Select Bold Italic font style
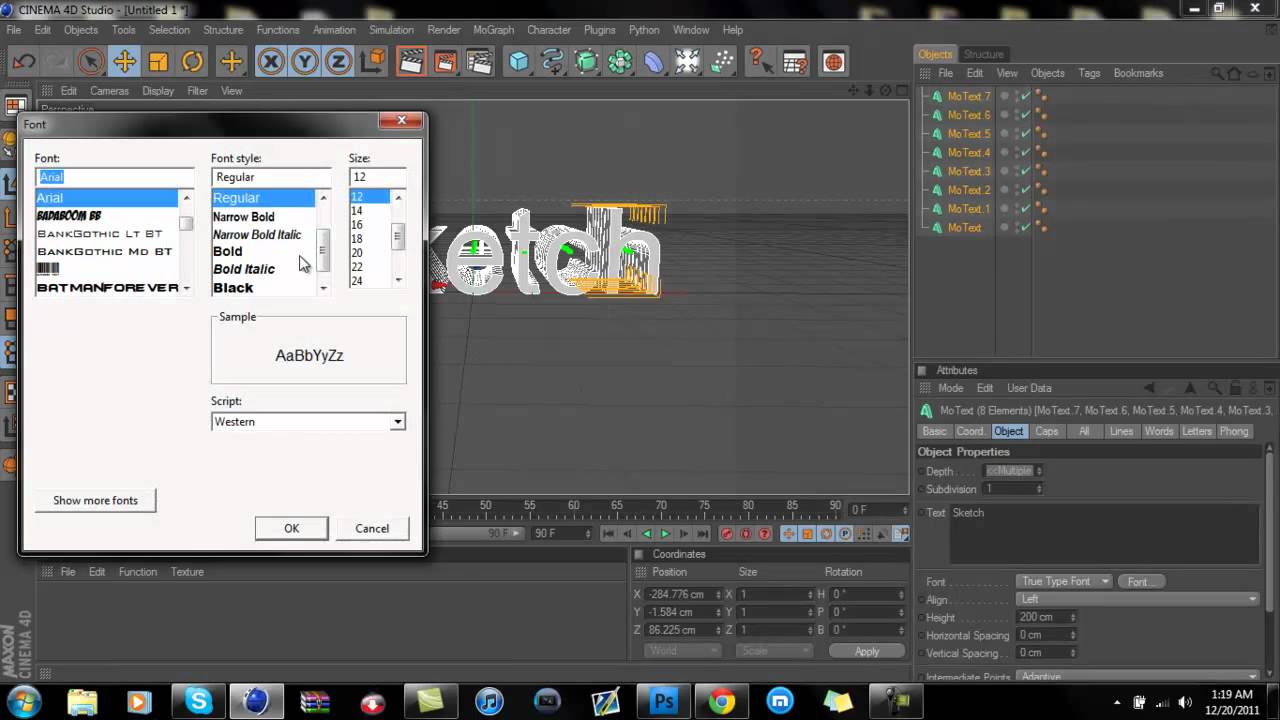Viewport: 1280px width, 720px height. 244,269
